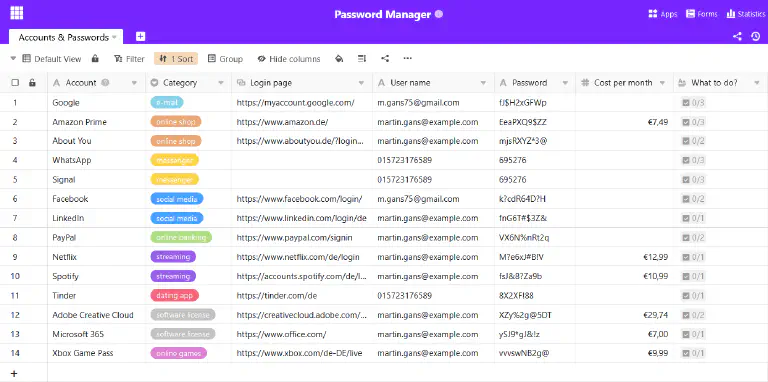Open the Xbox Game Pass row checklist
The height and width of the screenshot is (382, 768).
tap(693, 353)
